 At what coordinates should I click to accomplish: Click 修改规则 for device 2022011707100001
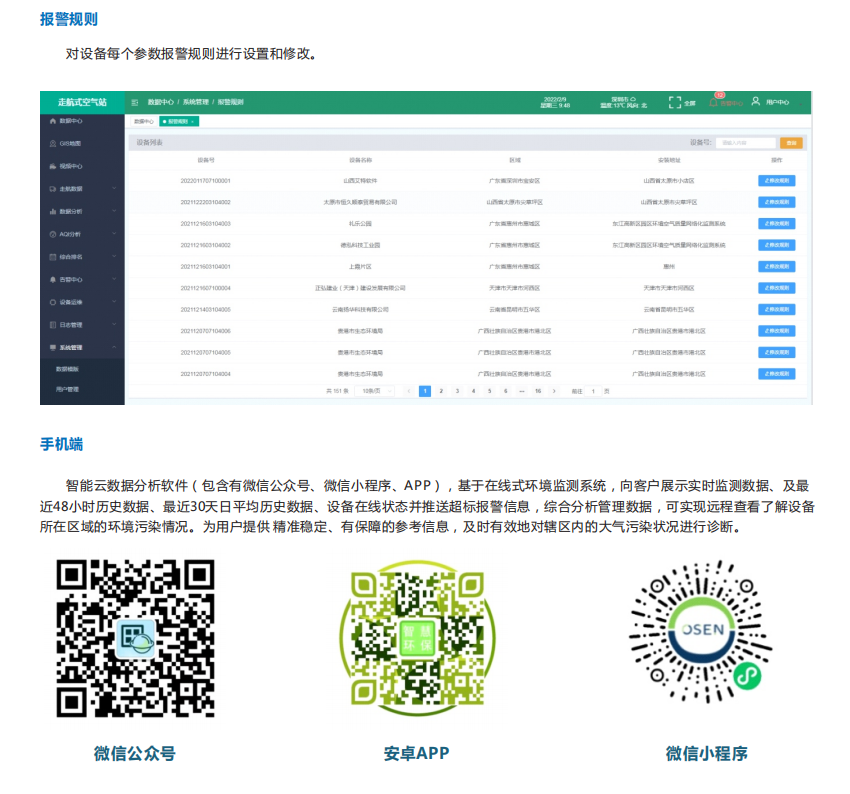coord(777,180)
